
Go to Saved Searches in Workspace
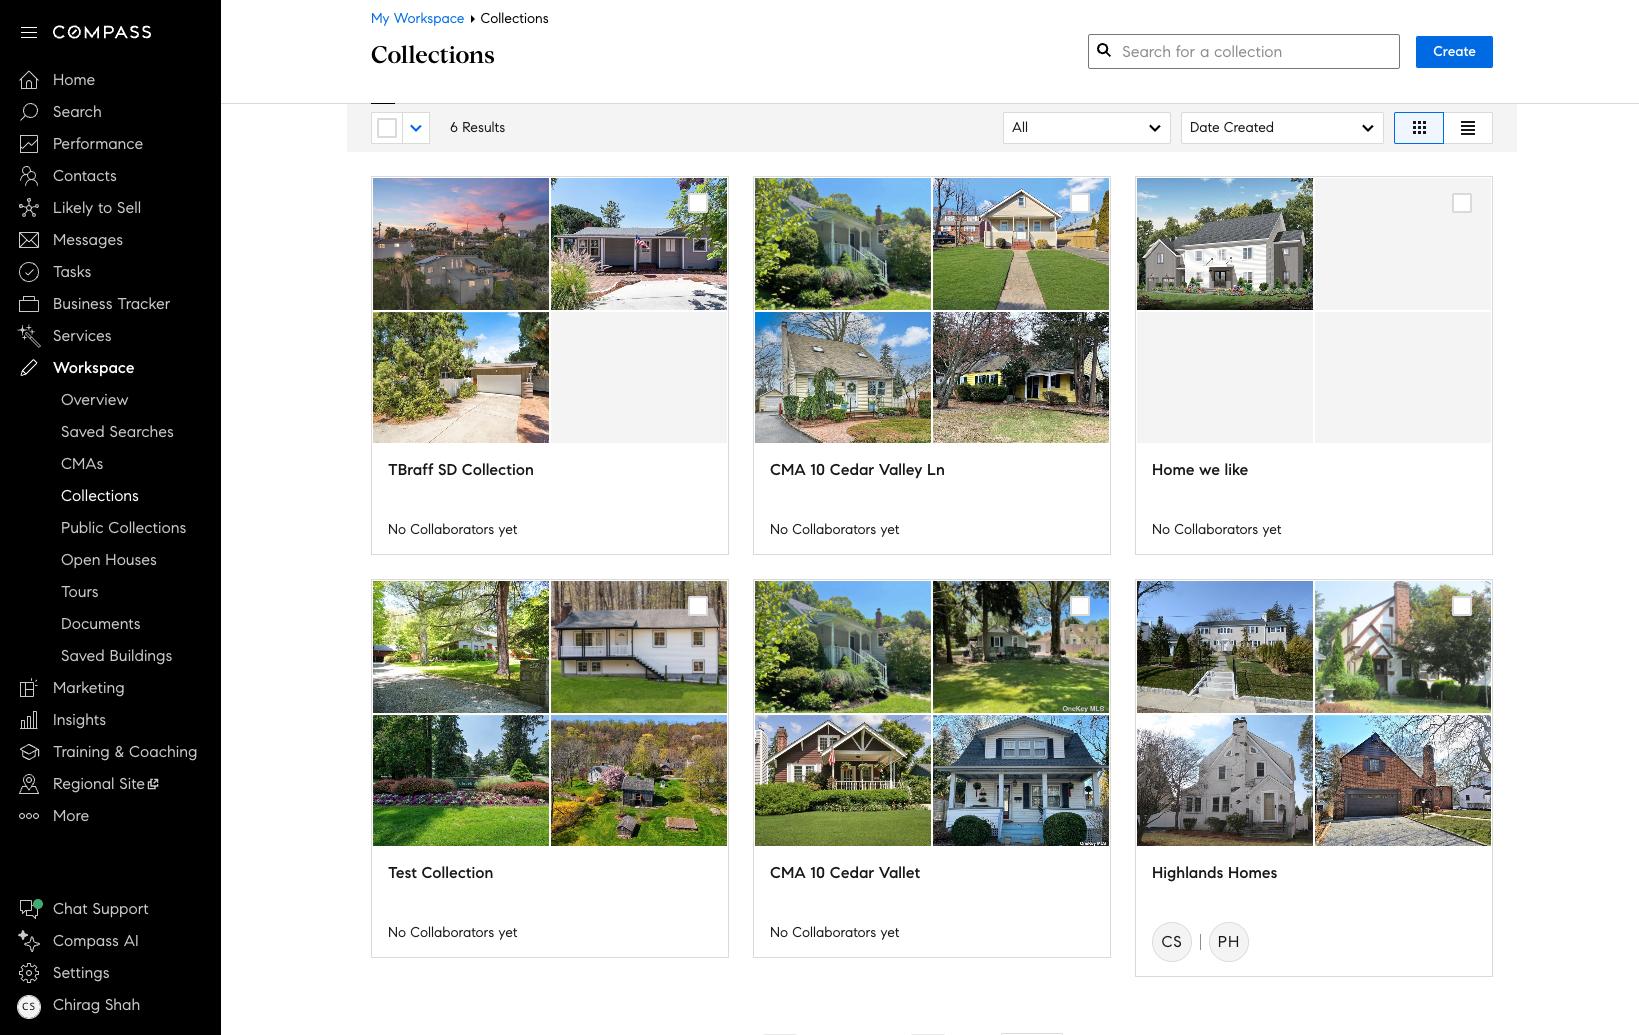[x=117, y=432]
